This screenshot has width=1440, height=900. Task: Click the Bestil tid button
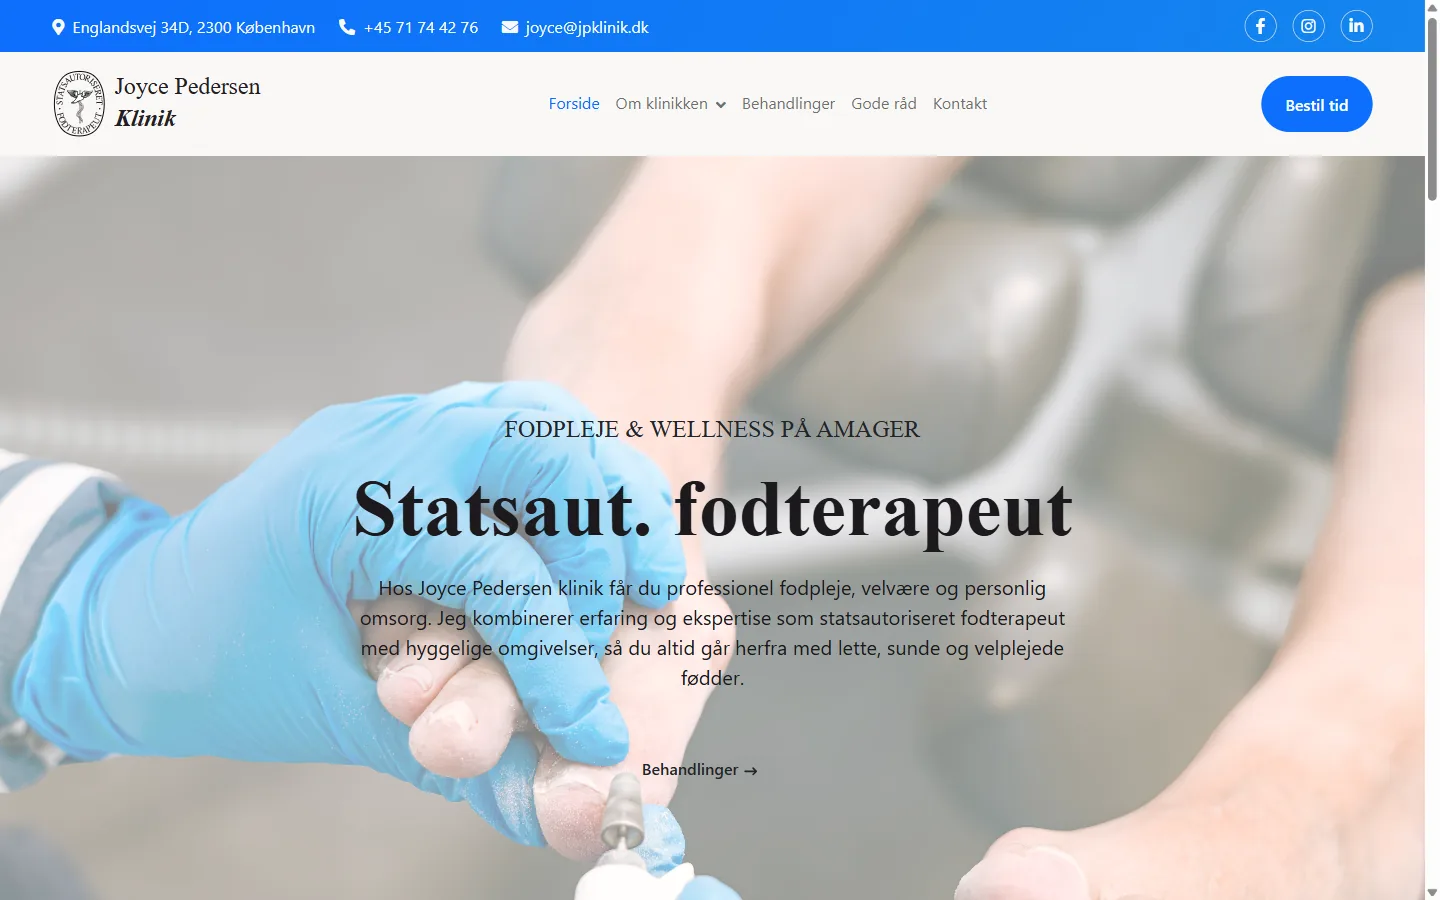1316,104
